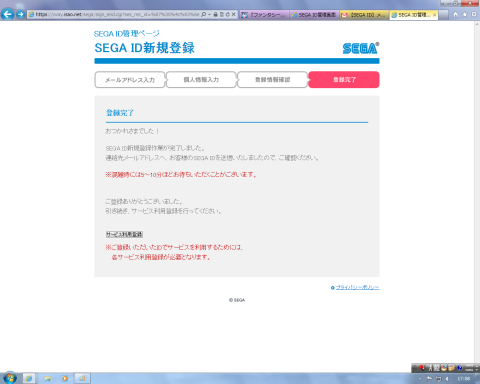Open the network tray icon

coord(439,379)
